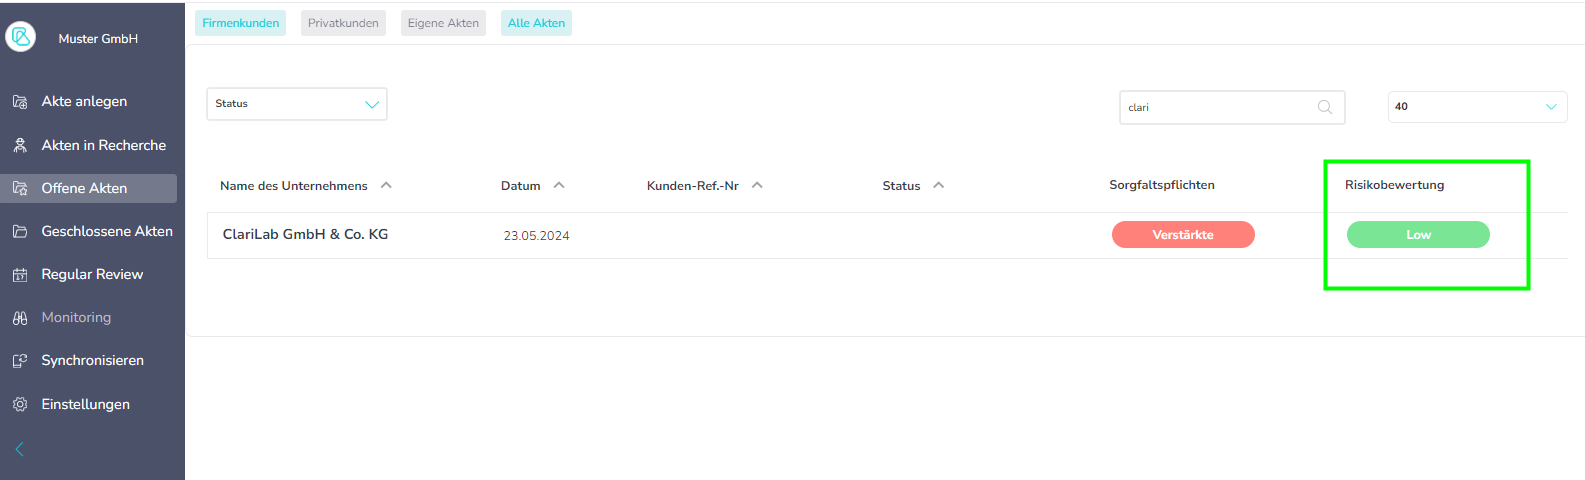1585x480 pixels.
Task: Click the Akten in Recherche person icon
Action: click(20, 145)
